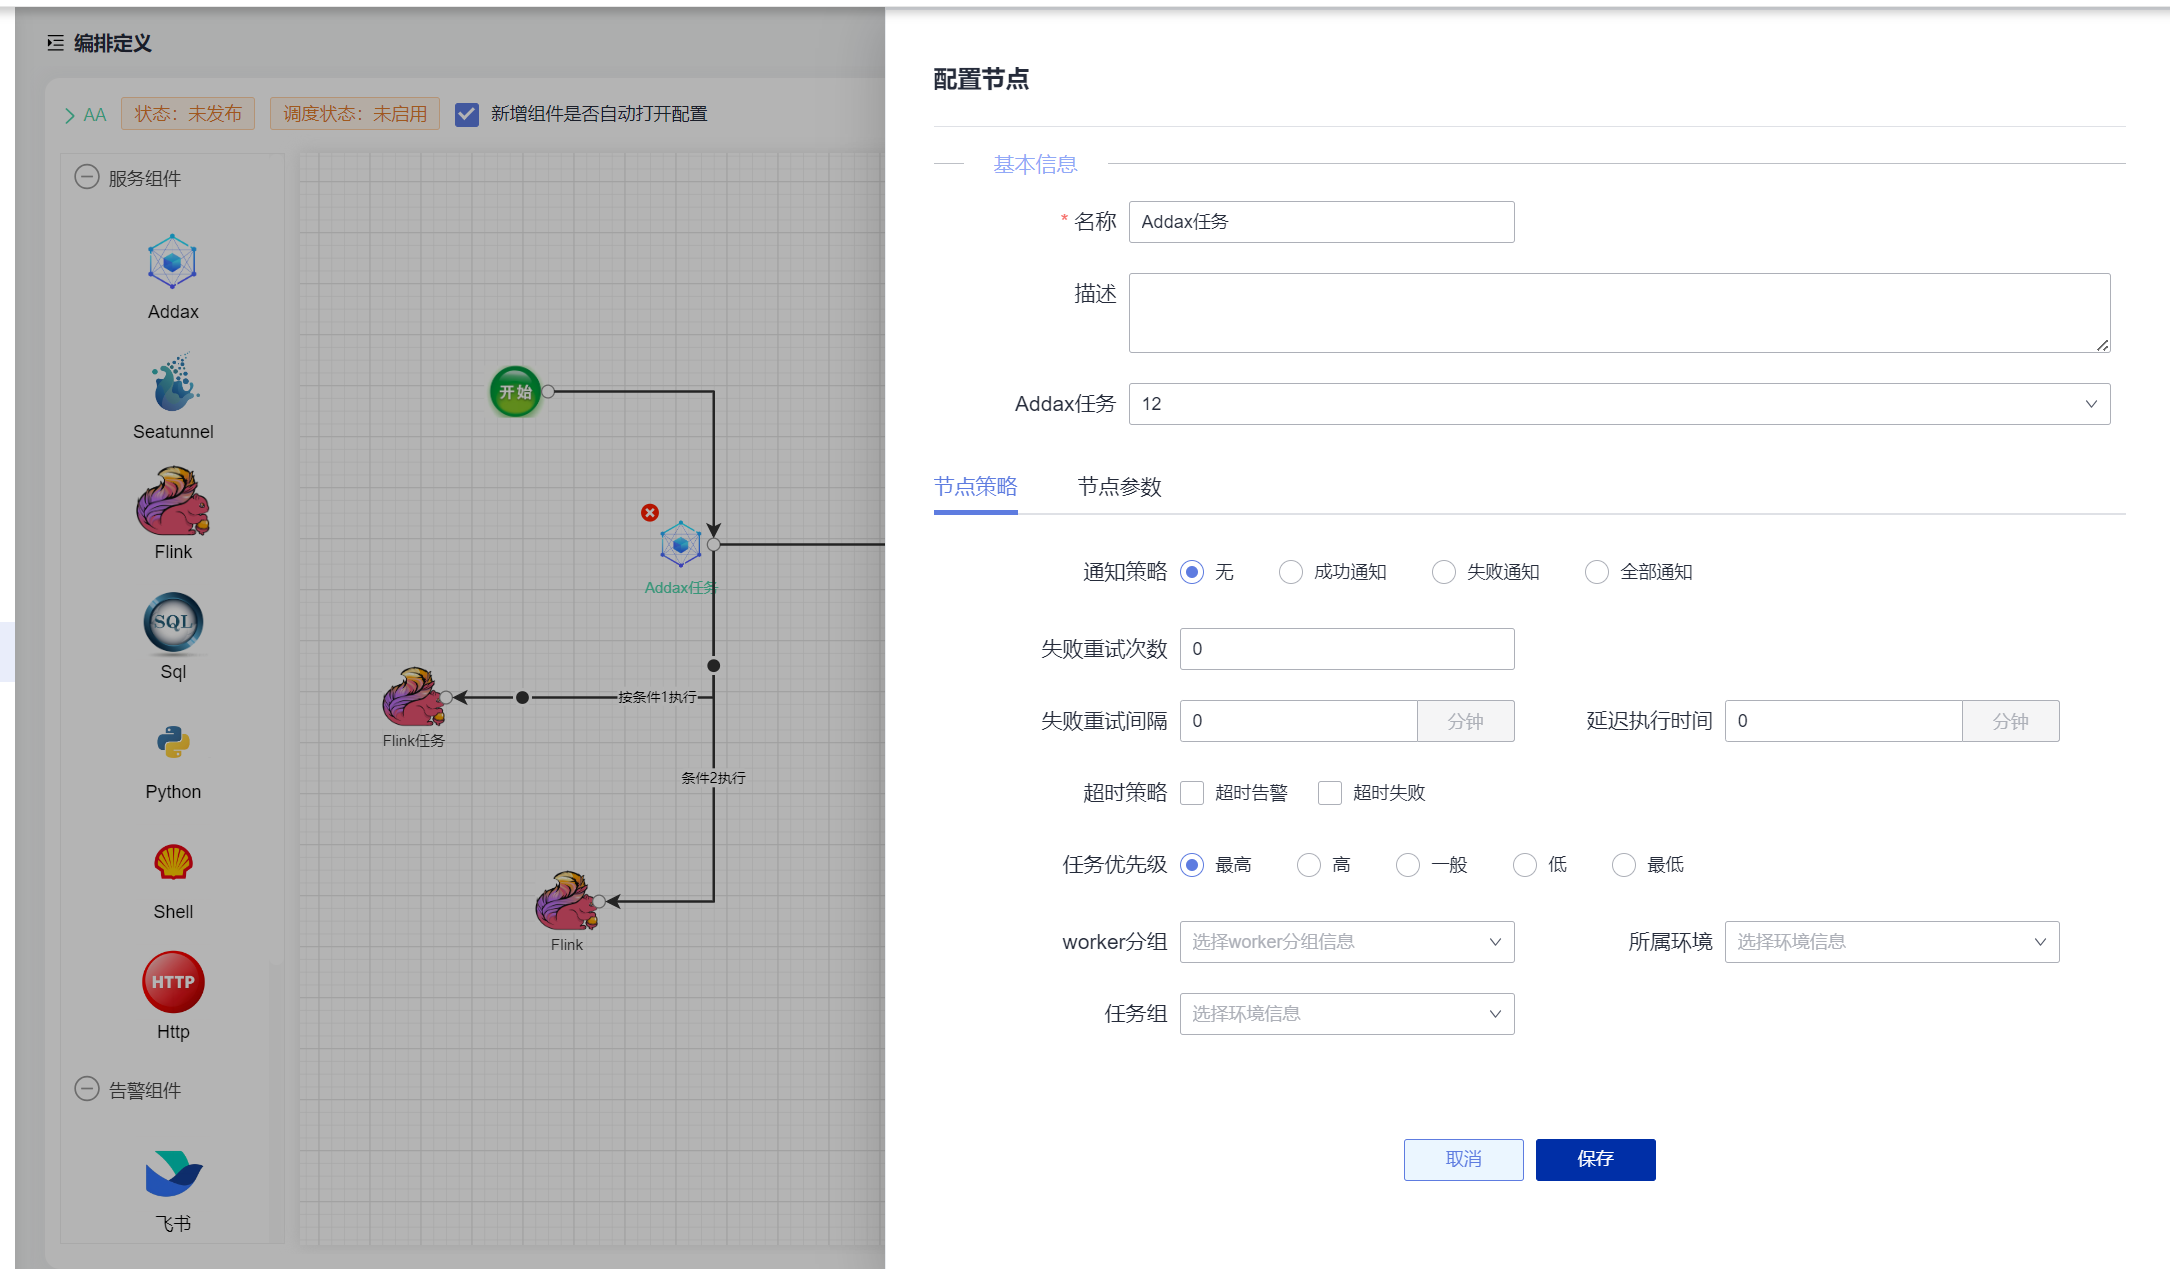2170x1269 pixels.
Task: Select the Python component icon
Action: coord(173,742)
